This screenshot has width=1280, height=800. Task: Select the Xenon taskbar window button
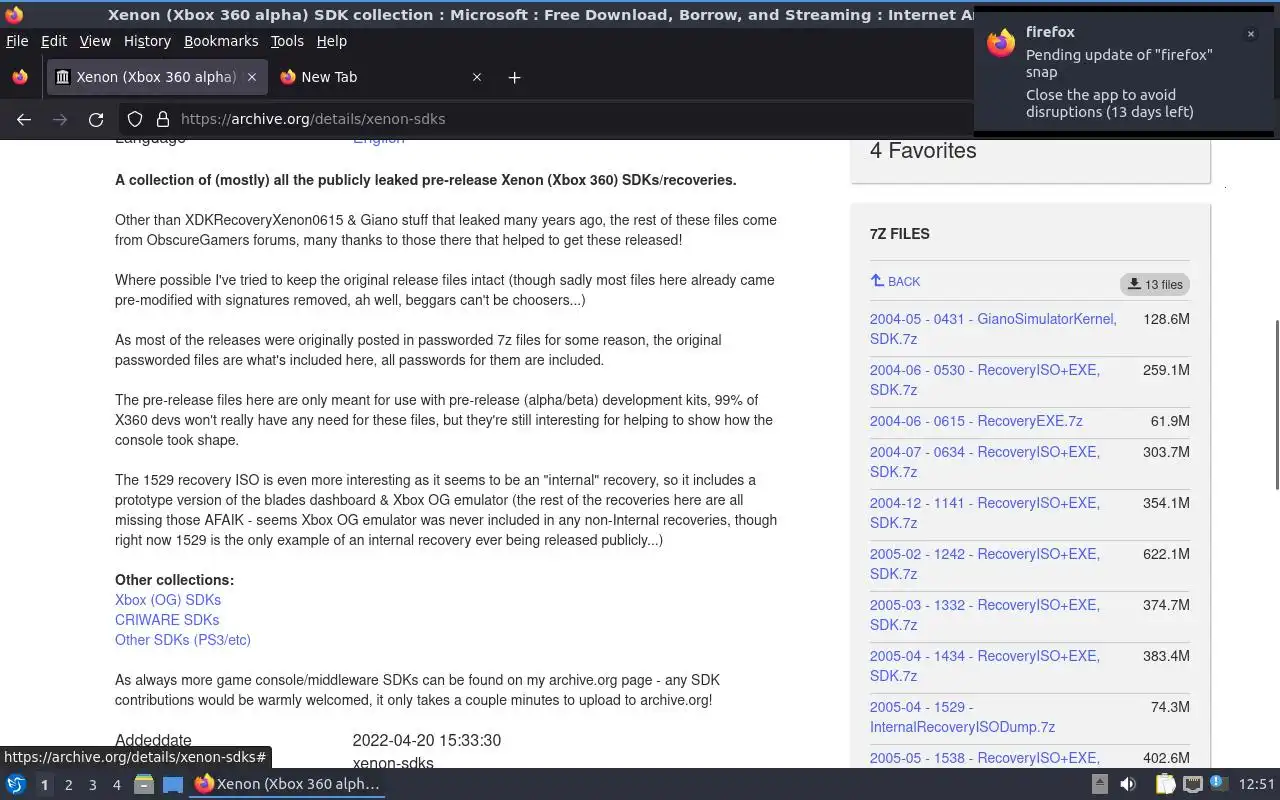287,784
